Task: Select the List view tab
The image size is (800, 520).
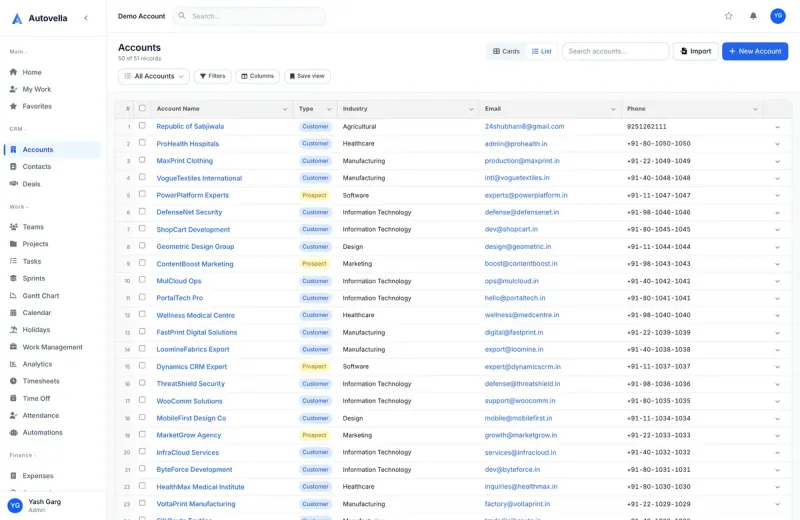Action: (541, 51)
